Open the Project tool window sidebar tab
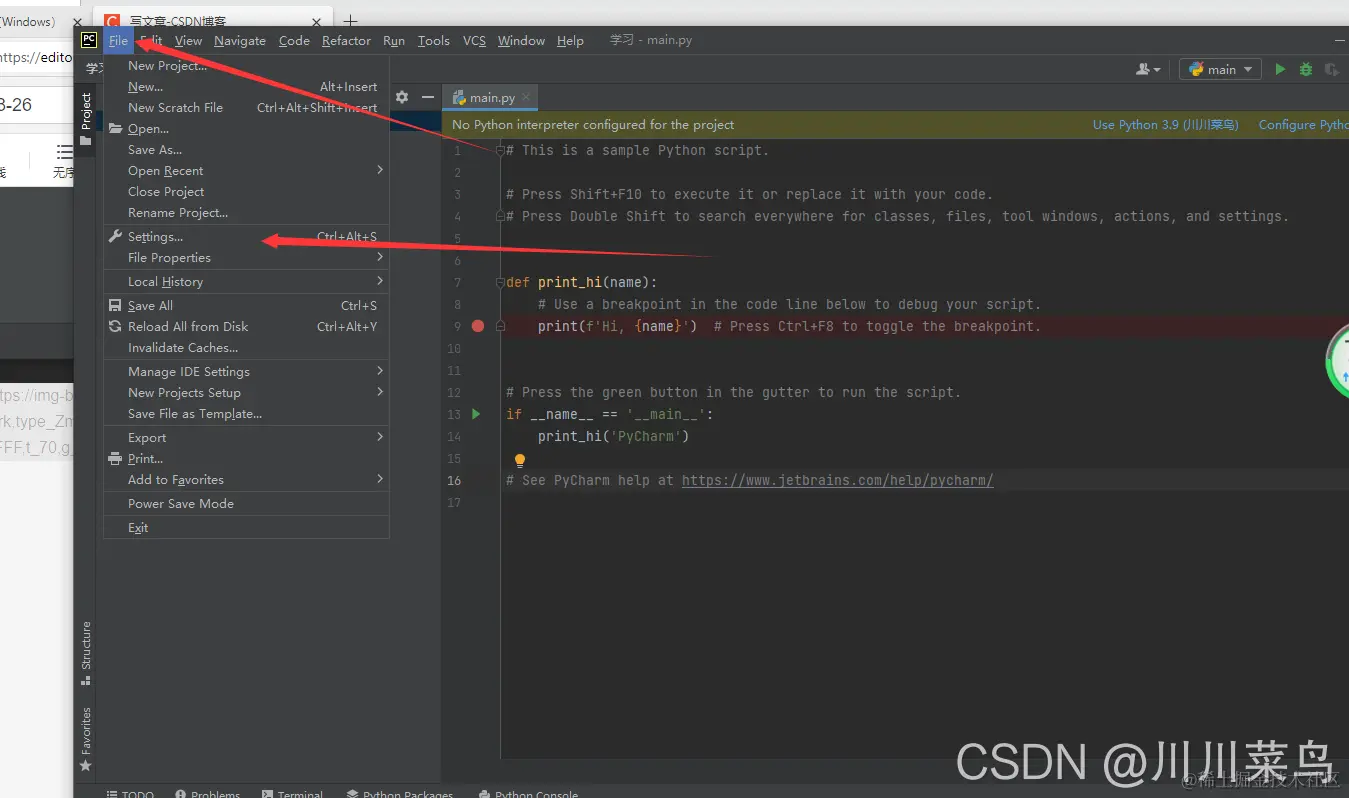The width and height of the screenshot is (1349, 798). [86, 118]
